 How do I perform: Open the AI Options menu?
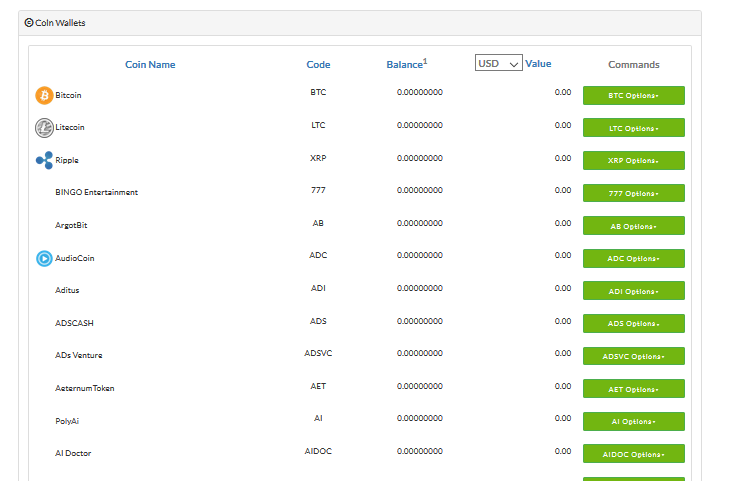(x=633, y=421)
